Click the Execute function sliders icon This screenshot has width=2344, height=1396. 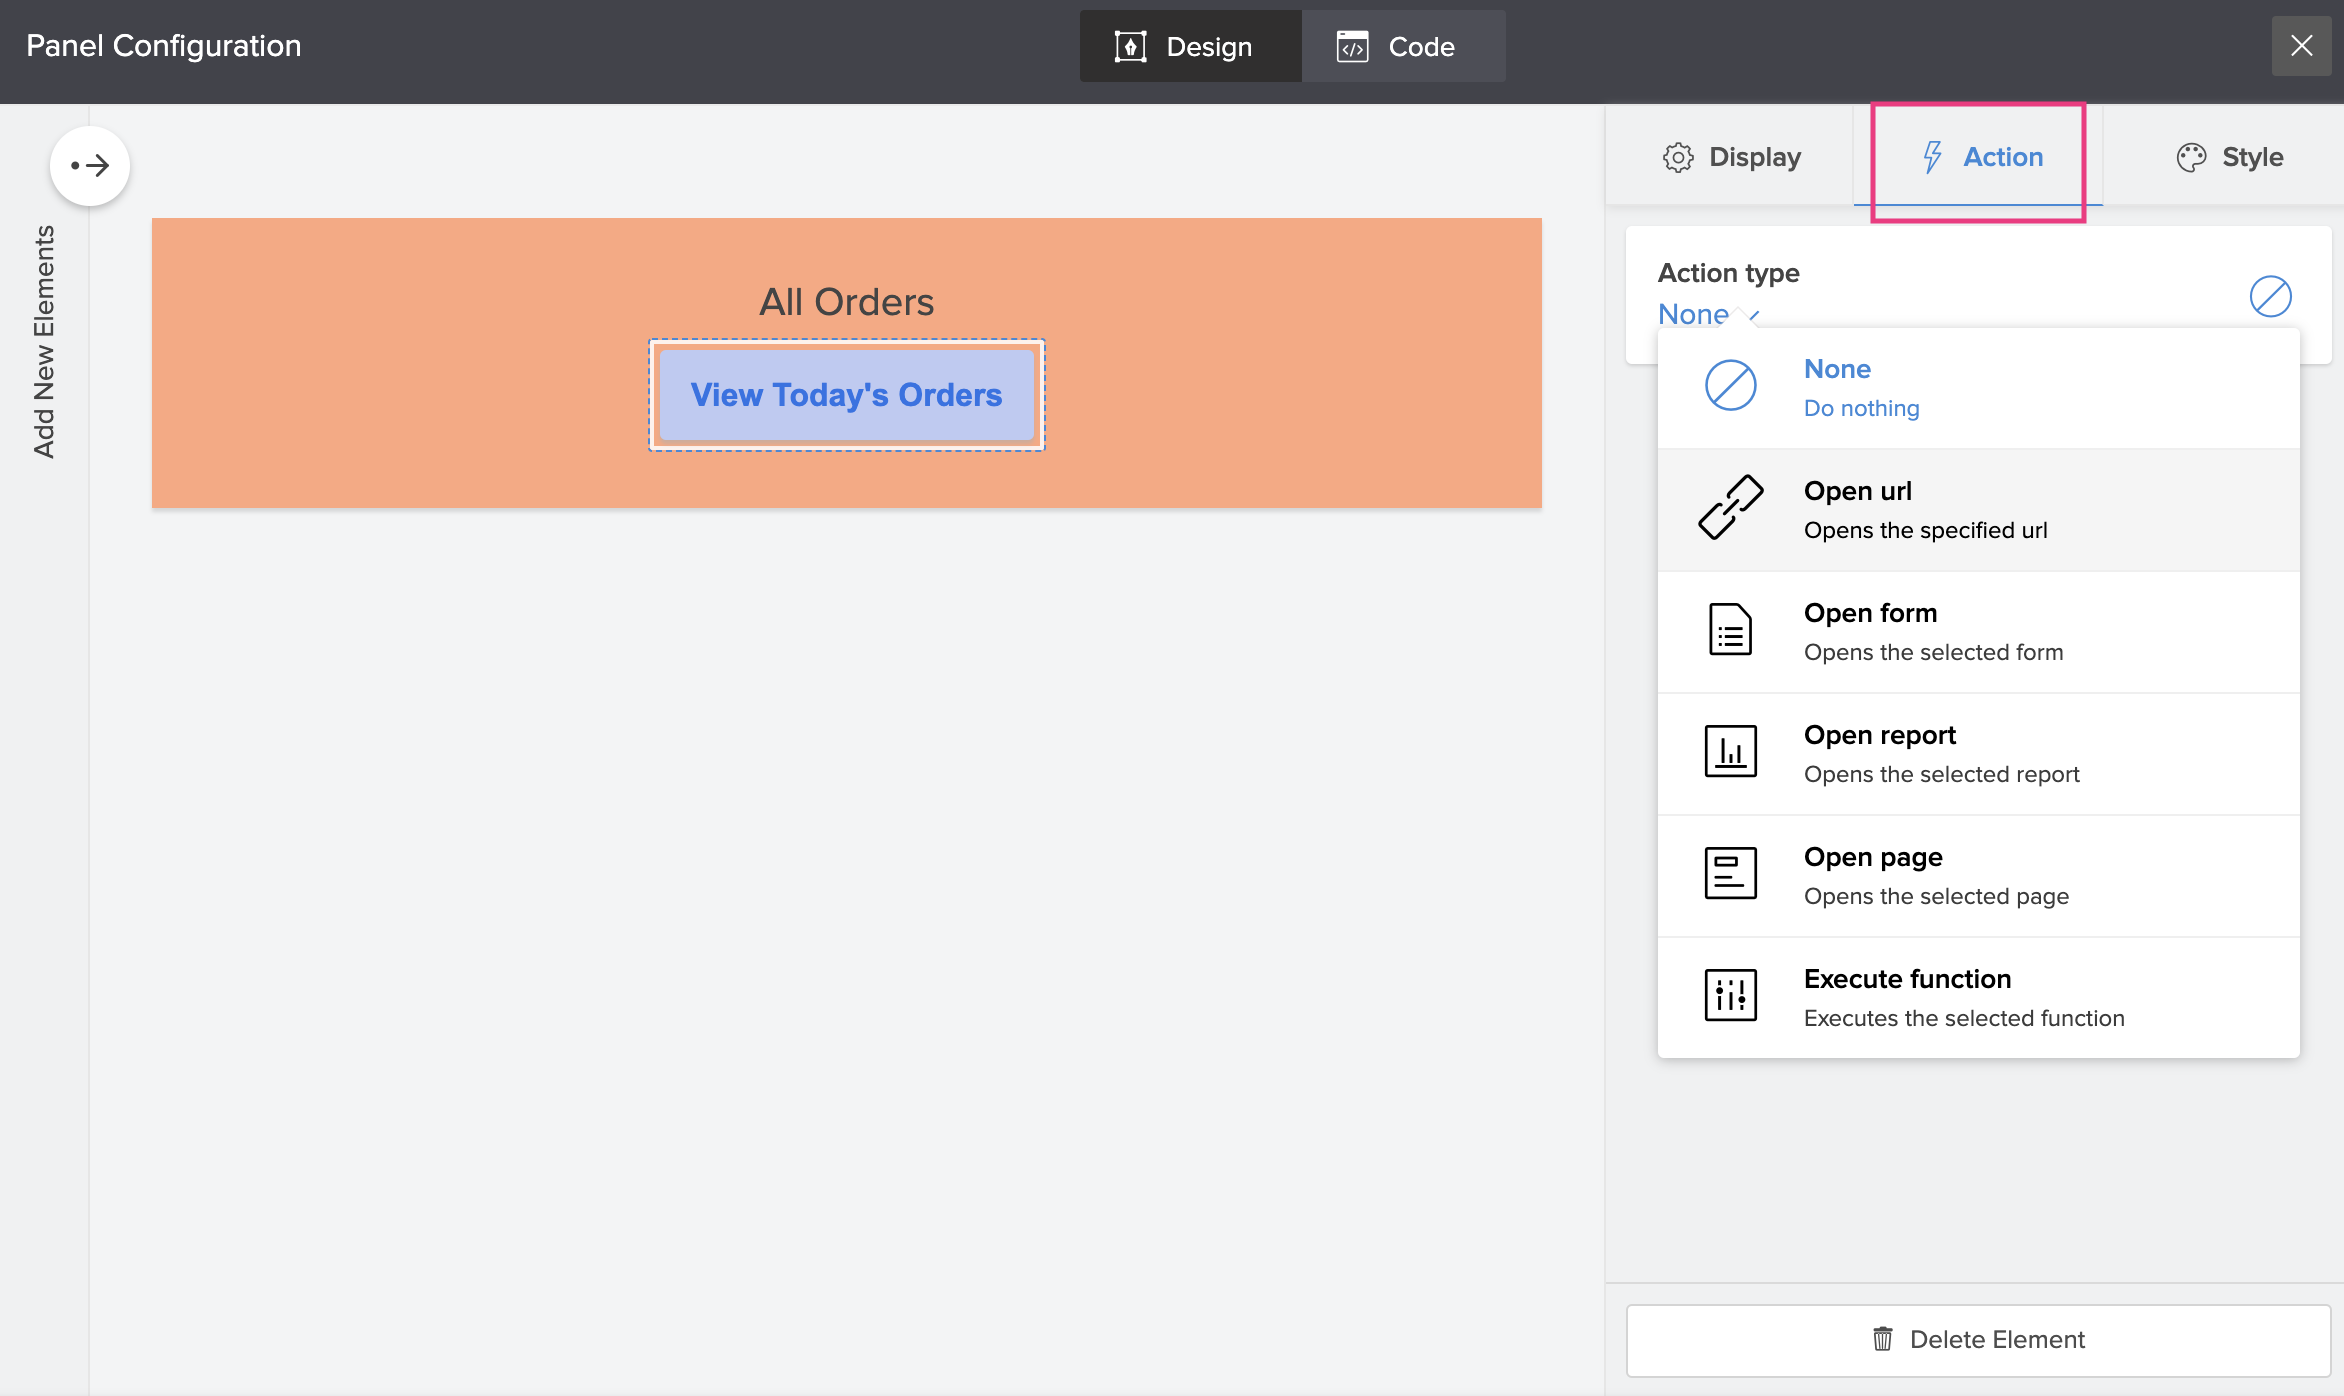1730,996
